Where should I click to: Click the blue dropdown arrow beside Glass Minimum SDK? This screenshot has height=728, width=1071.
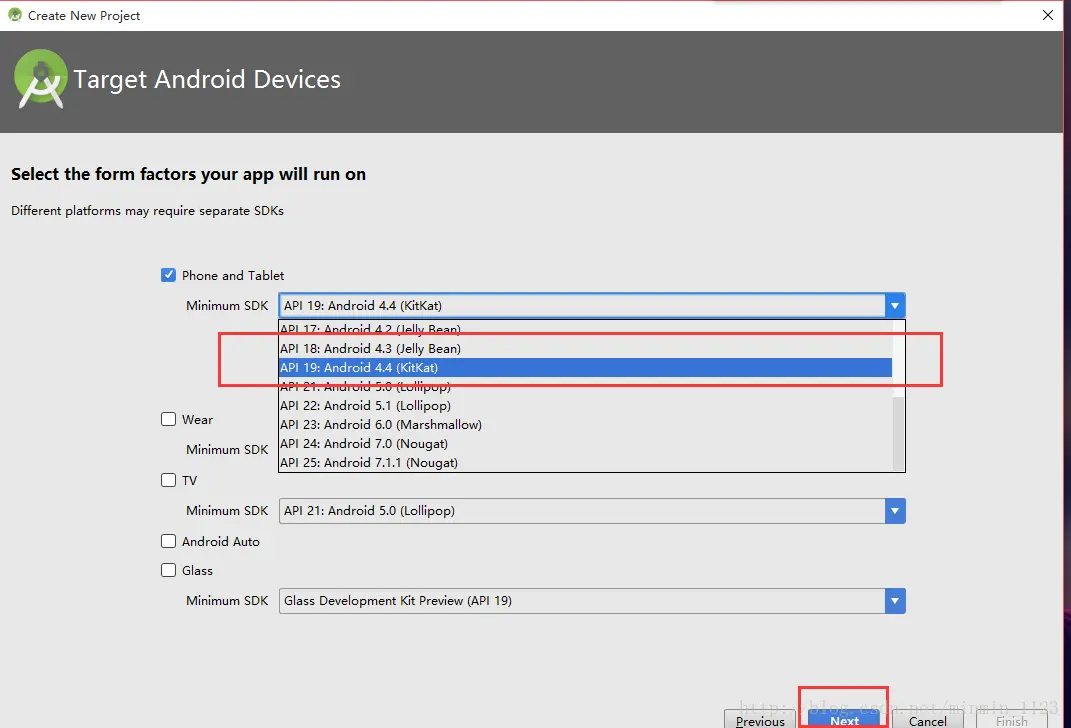tap(894, 600)
